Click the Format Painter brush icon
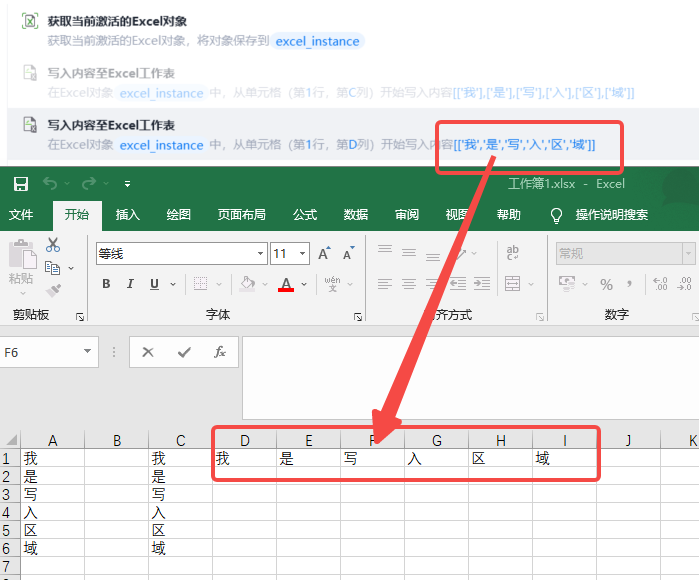699x580 pixels. [x=53, y=290]
